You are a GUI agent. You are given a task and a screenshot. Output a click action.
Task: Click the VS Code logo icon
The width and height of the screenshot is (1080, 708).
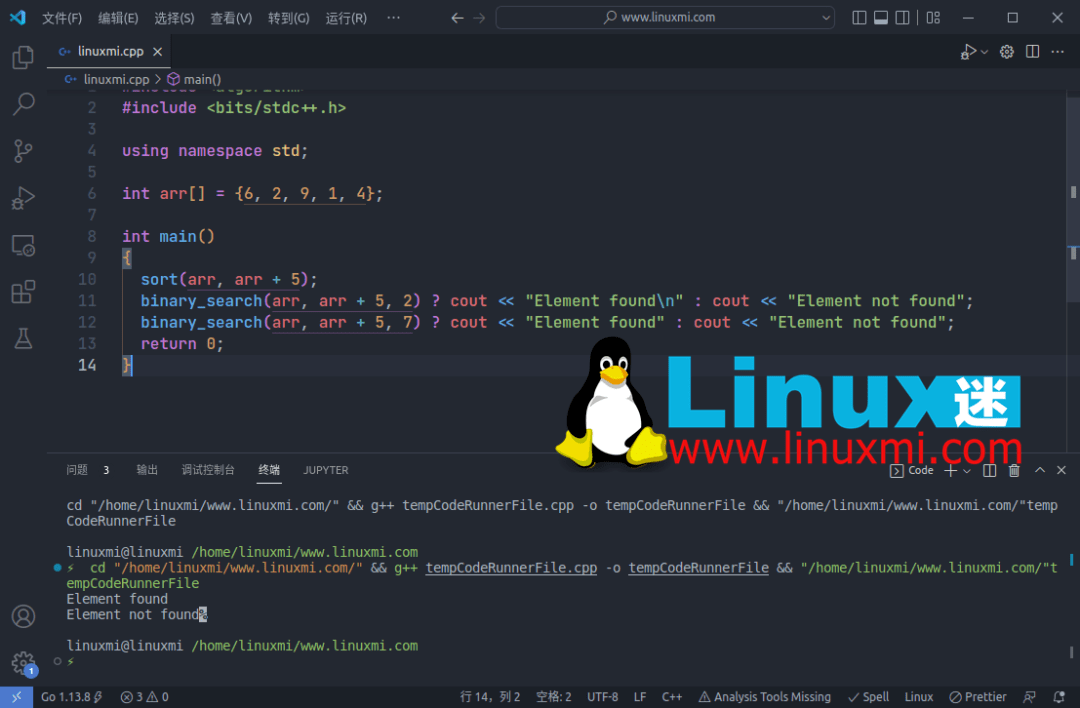point(18,17)
